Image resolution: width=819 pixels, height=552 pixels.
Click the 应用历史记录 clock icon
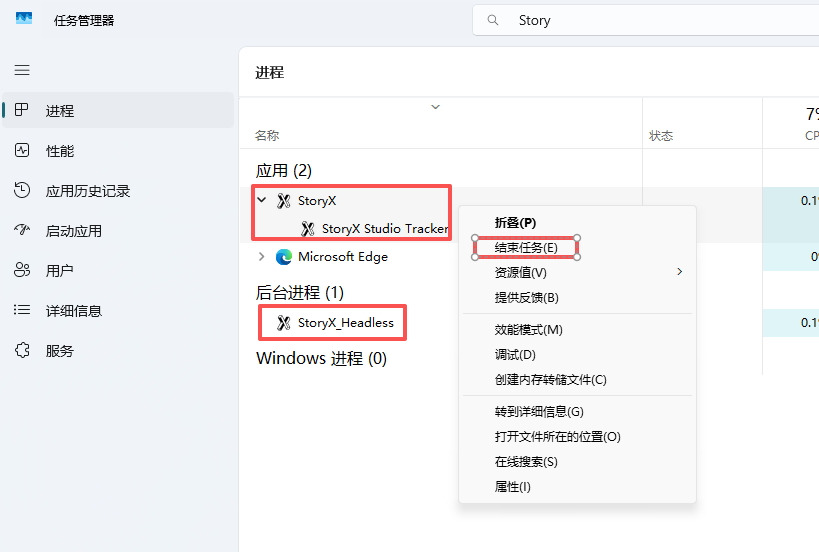[x=22, y=190]
